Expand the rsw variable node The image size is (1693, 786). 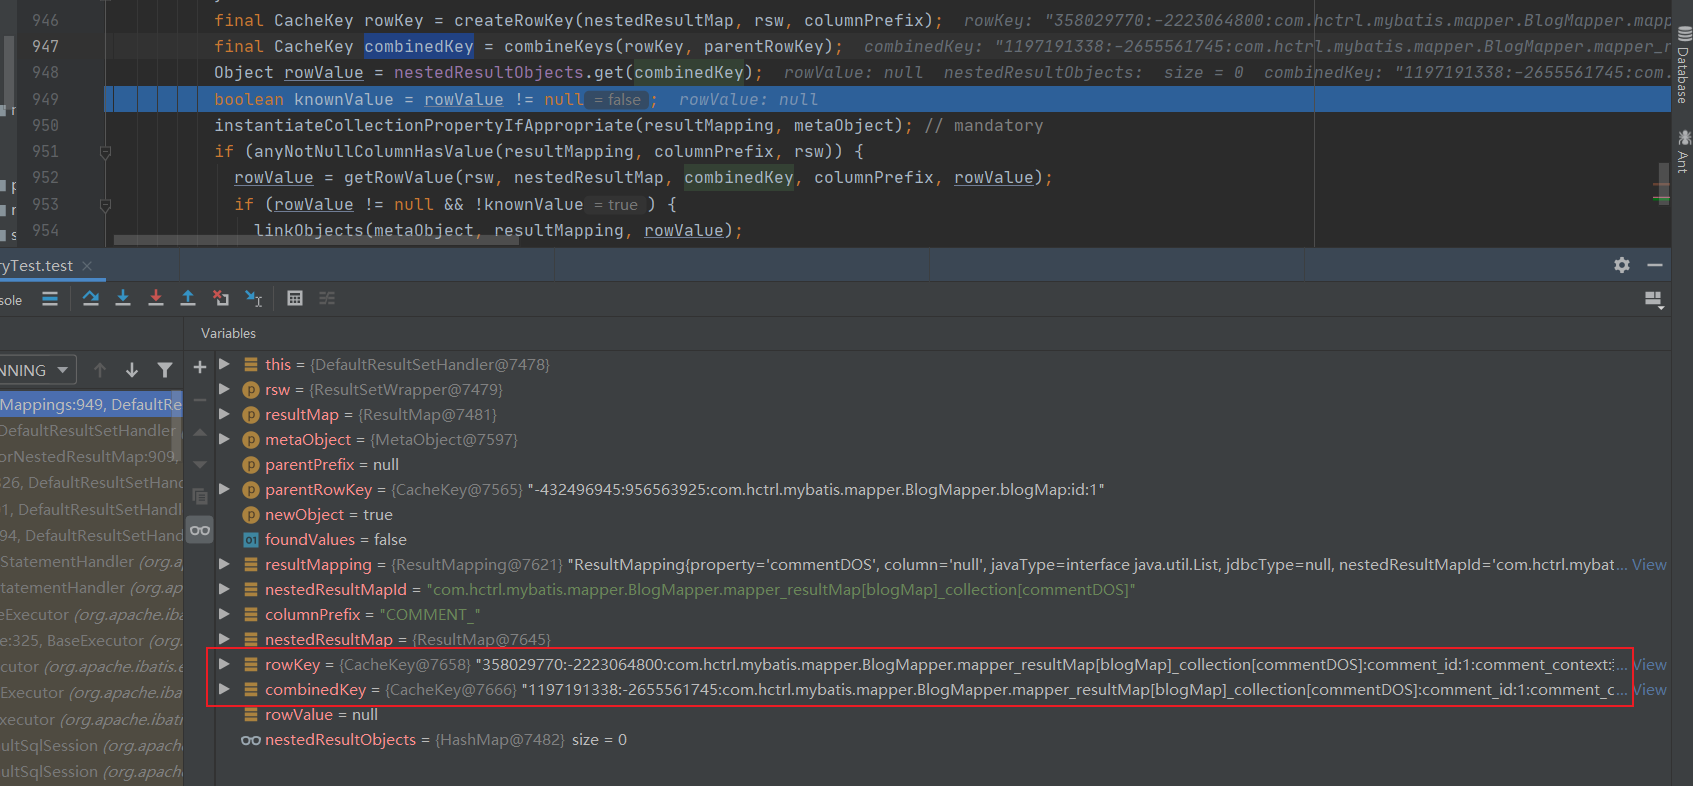(x=224, y=389)
